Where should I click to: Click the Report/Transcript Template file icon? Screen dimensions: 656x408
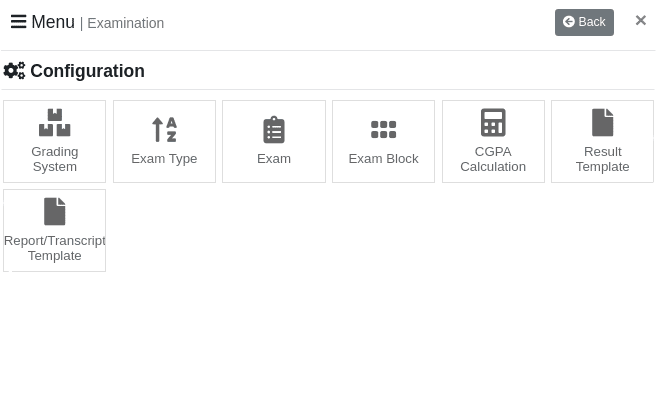coord(54,212)
